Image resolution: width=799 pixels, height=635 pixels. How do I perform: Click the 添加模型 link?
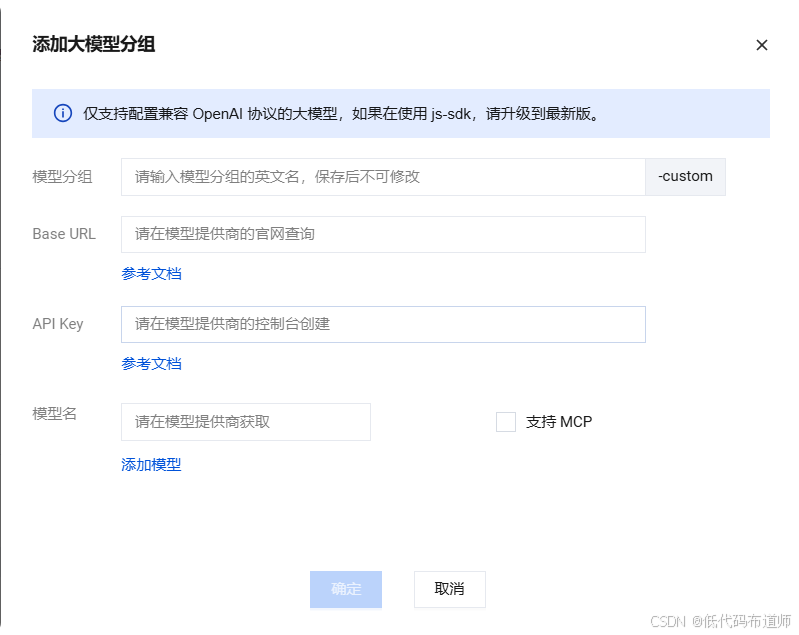(x=151, y=464)
